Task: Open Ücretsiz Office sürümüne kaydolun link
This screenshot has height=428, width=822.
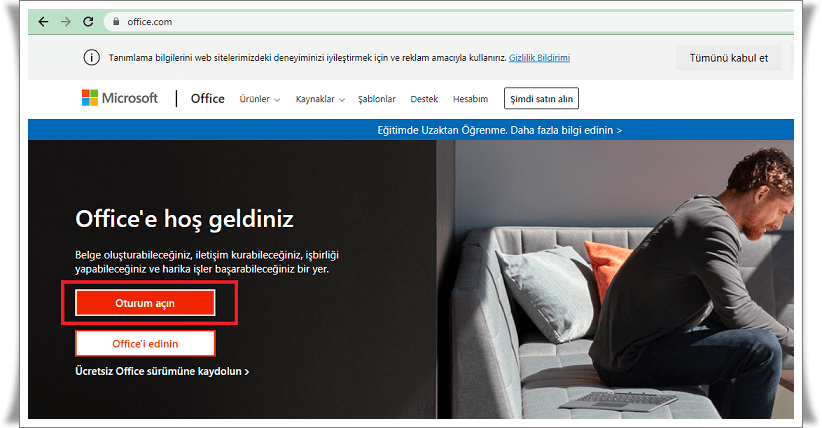Action: (162, 371)
